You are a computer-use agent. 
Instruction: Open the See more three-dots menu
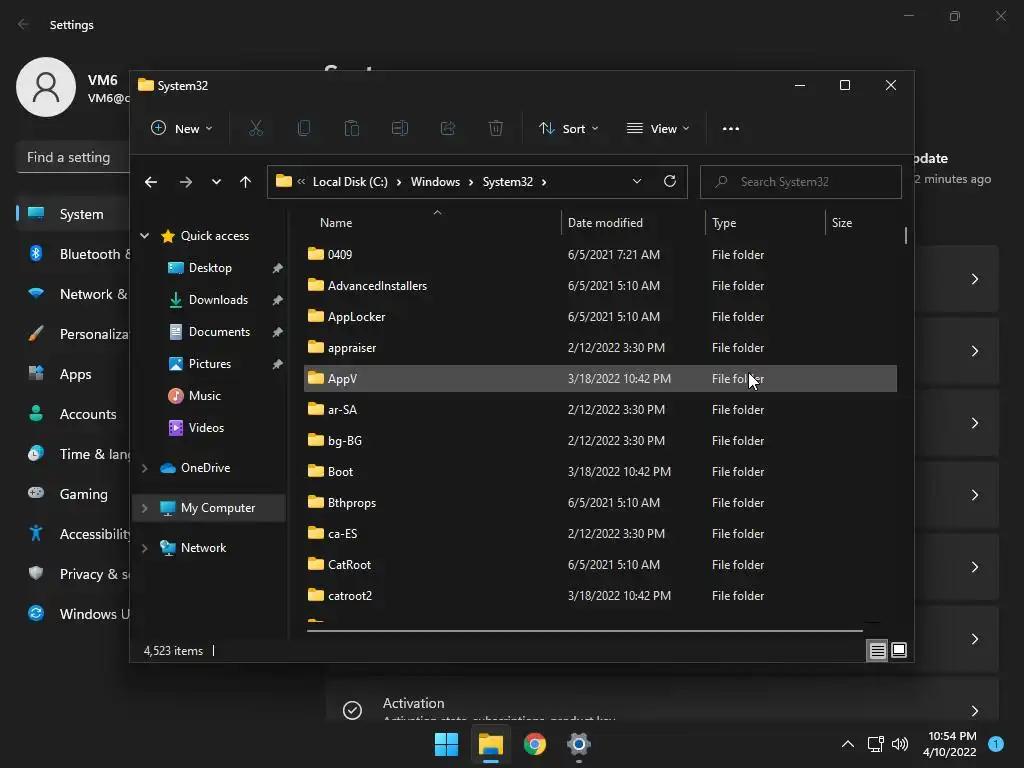pos(731,129)
